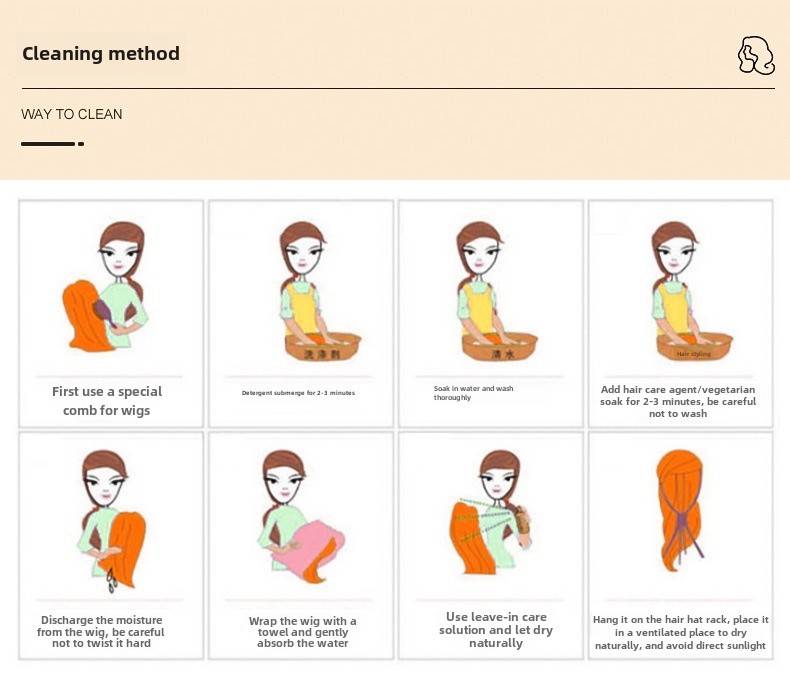Click 'Discharge the moisture from the wig'
The width and height of the screenshot is (790, 691).
point(101,632)
